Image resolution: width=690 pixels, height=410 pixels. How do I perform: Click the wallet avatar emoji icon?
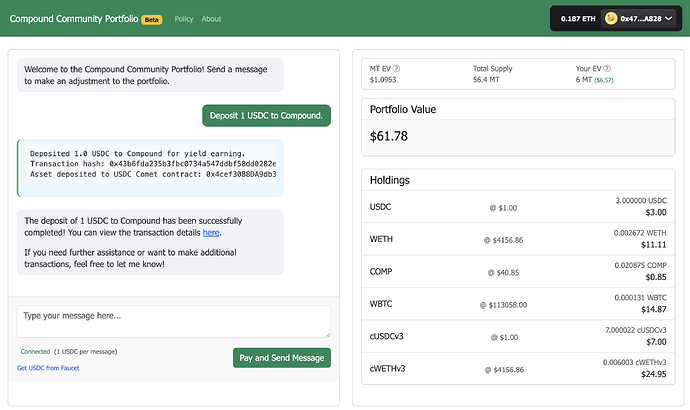click(x=610, y=18)
